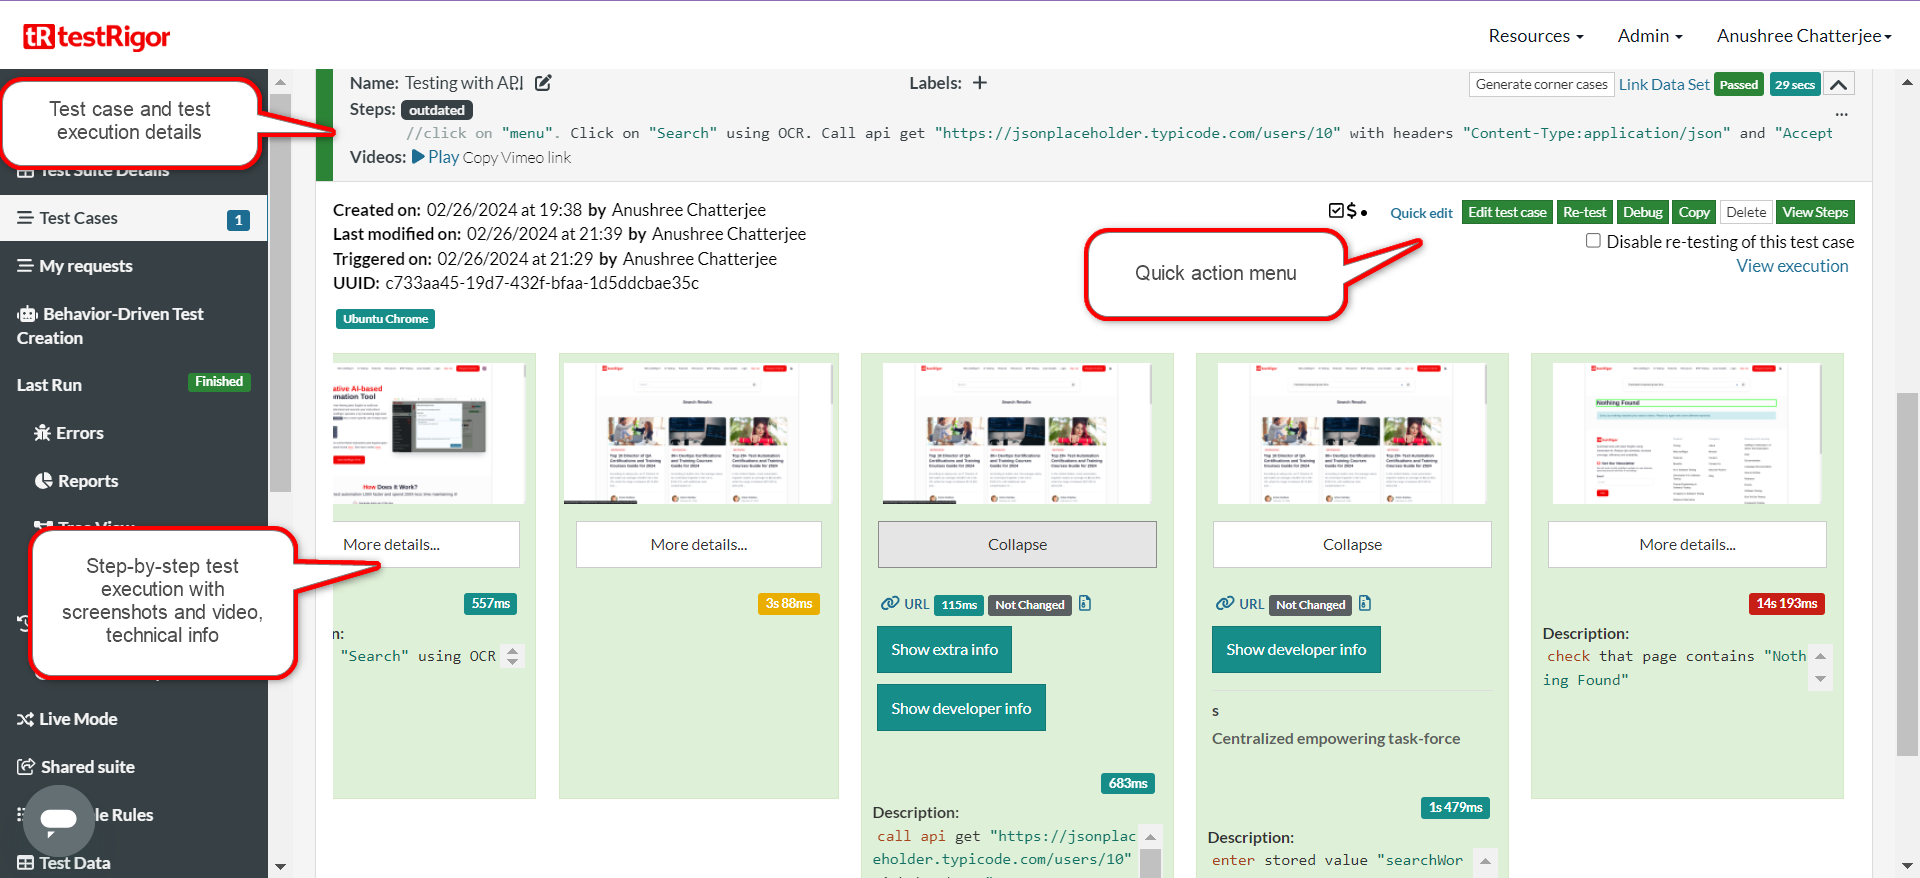Screen dimensions: 1920x878
Task: Expand the Admin dropdown menu
Action: [x=1649, y=36]
